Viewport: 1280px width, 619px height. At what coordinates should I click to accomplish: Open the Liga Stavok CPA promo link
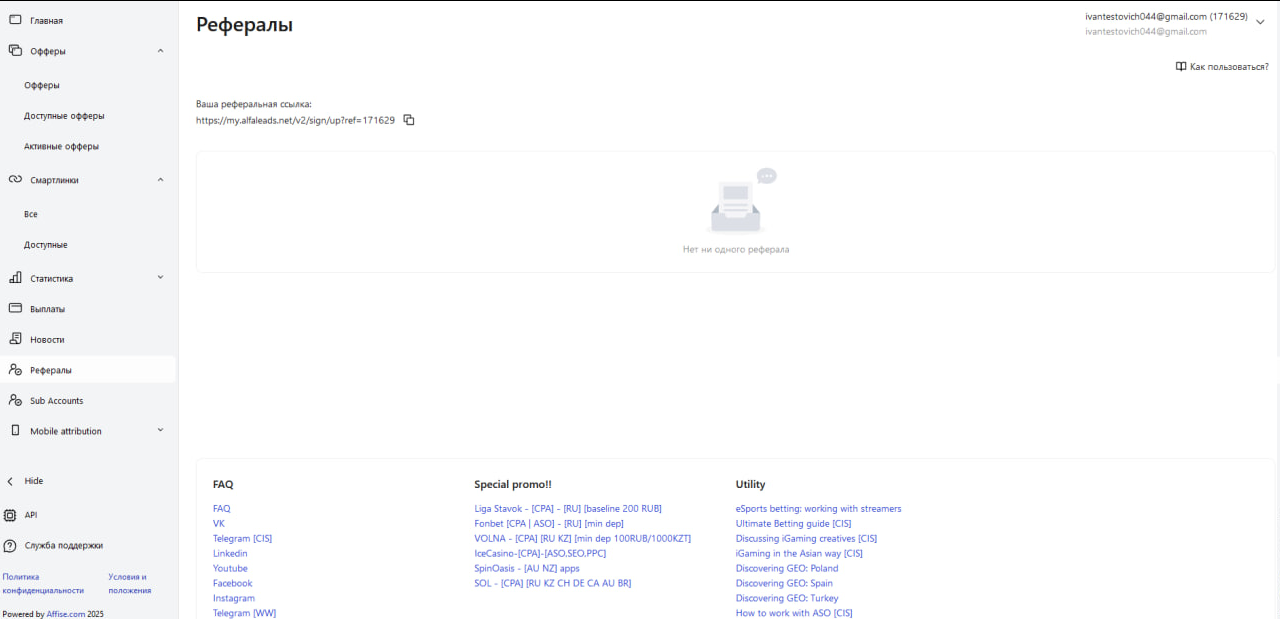pos(567,509)
